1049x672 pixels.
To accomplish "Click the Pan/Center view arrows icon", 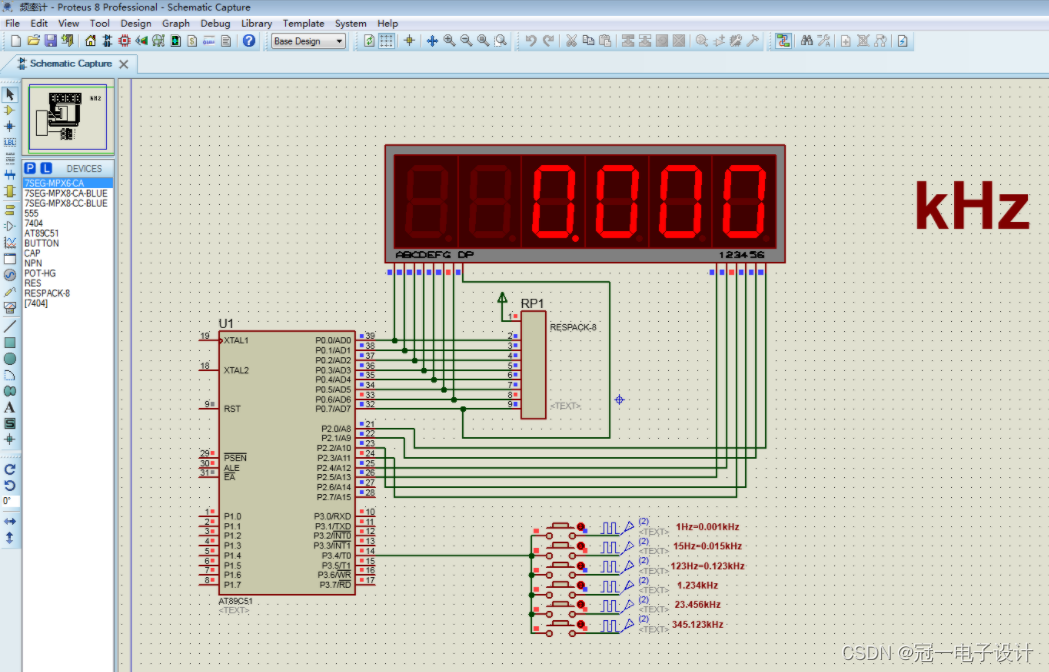I will [x=432, y=41].
